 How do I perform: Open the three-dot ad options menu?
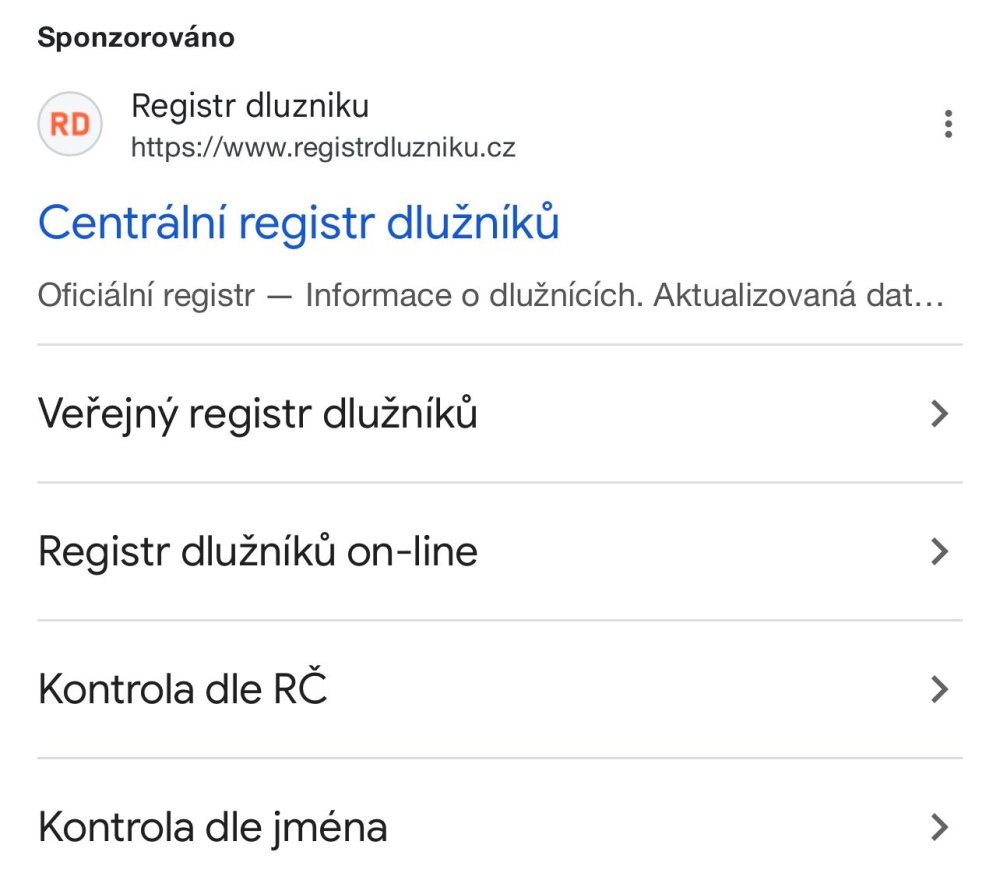click(x=948, y=125)
